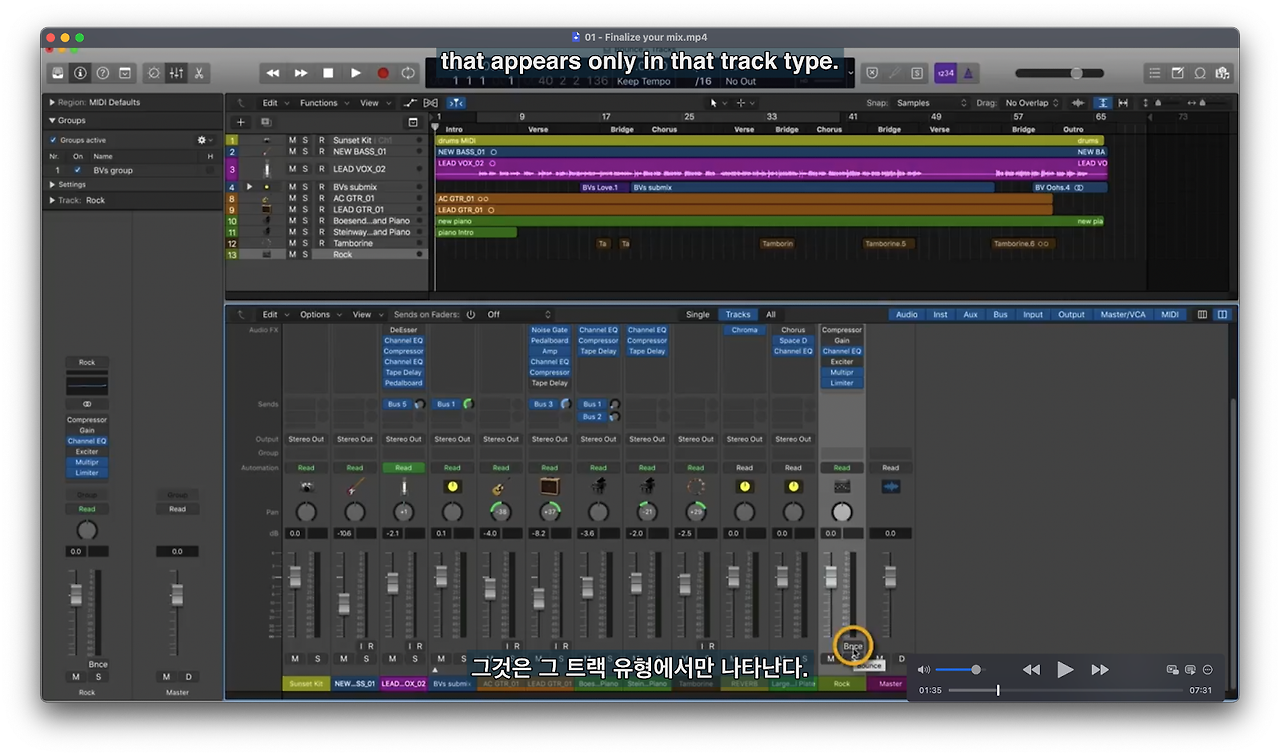Filter mixer by Inst channel strips
1280x756 pixels.
[940, 315]
